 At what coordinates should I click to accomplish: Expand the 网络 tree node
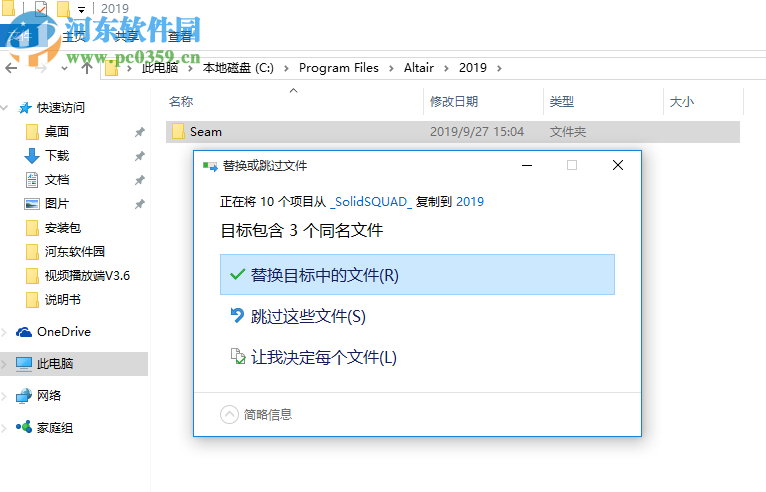[4, 396]
